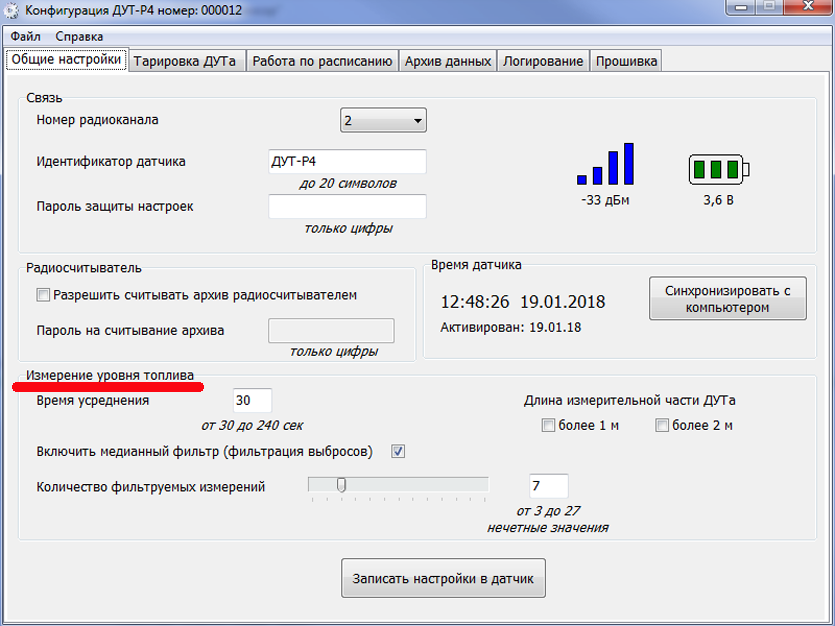This screenshot has height=626, width=835.
Task: Click the 'Пароль защиты настроек' label
Action: tap(115, 207)
